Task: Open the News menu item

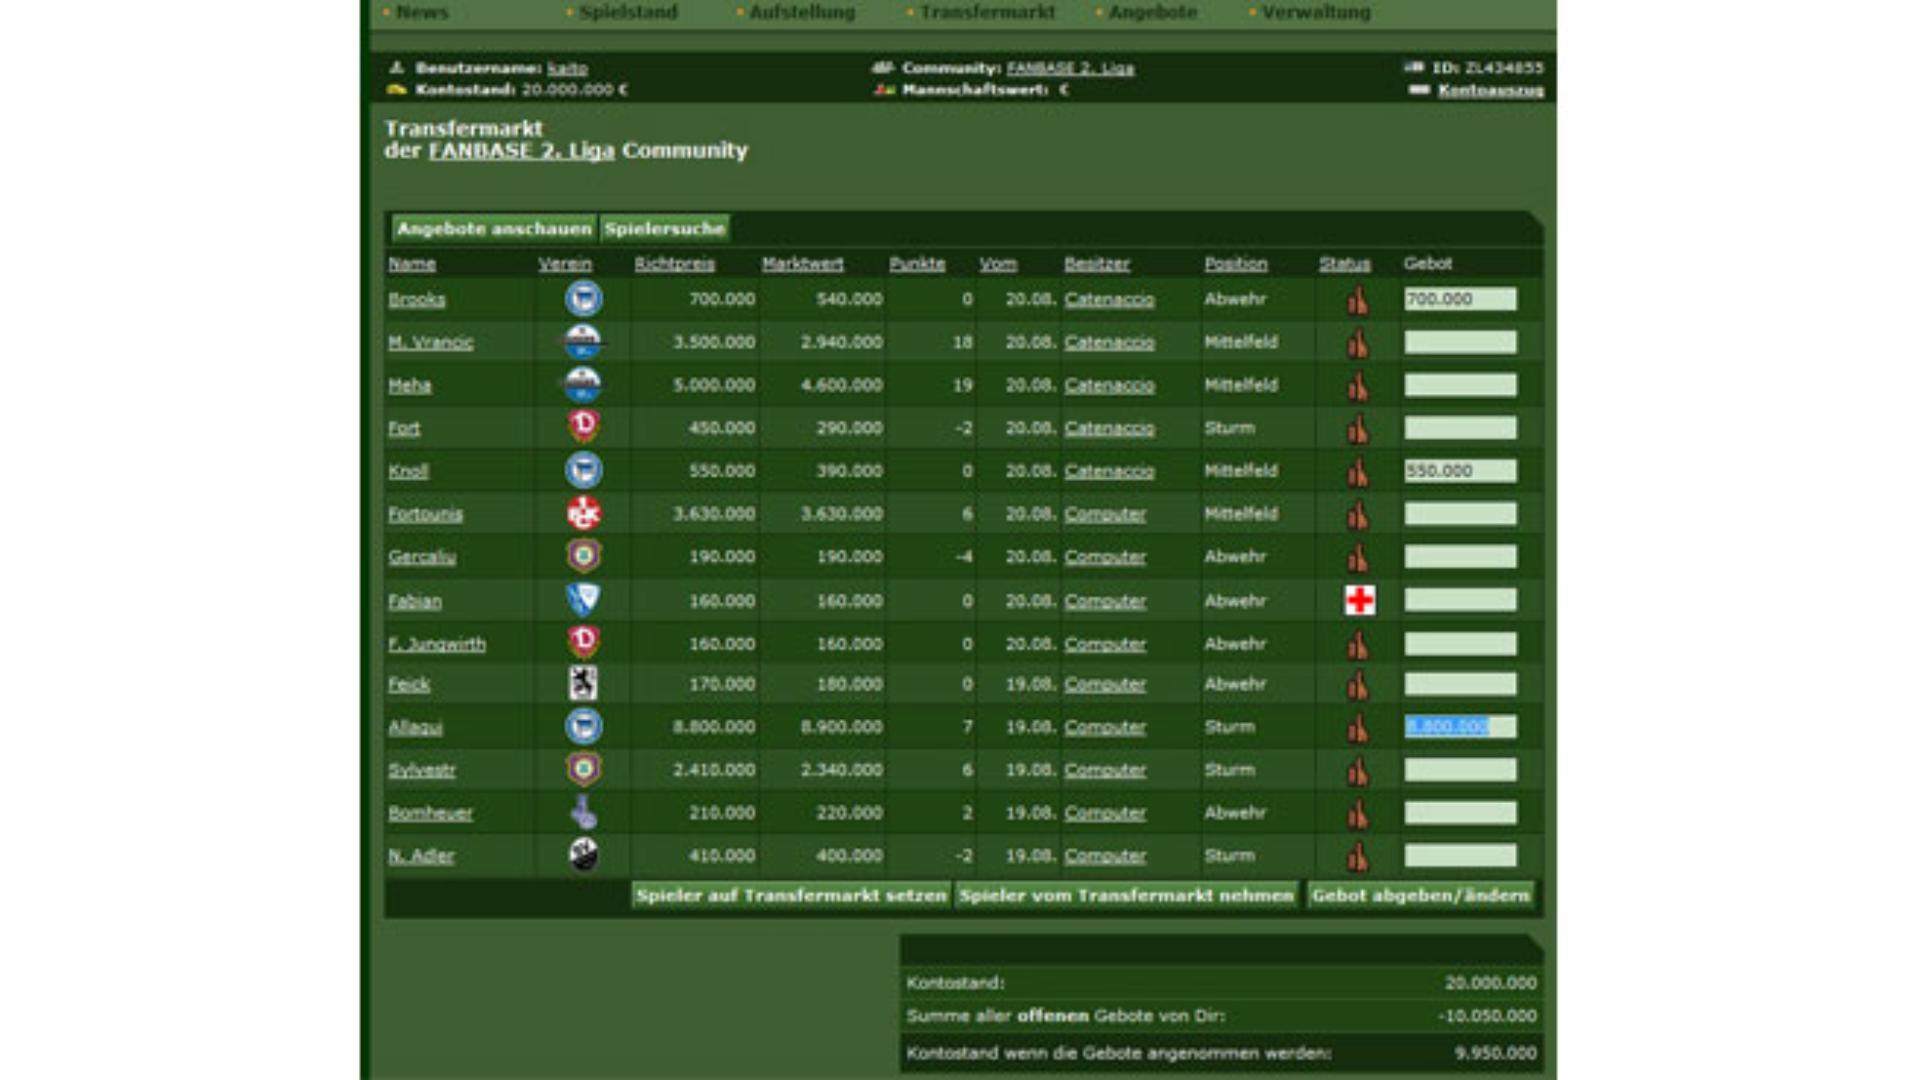Action: pos(422,12)
